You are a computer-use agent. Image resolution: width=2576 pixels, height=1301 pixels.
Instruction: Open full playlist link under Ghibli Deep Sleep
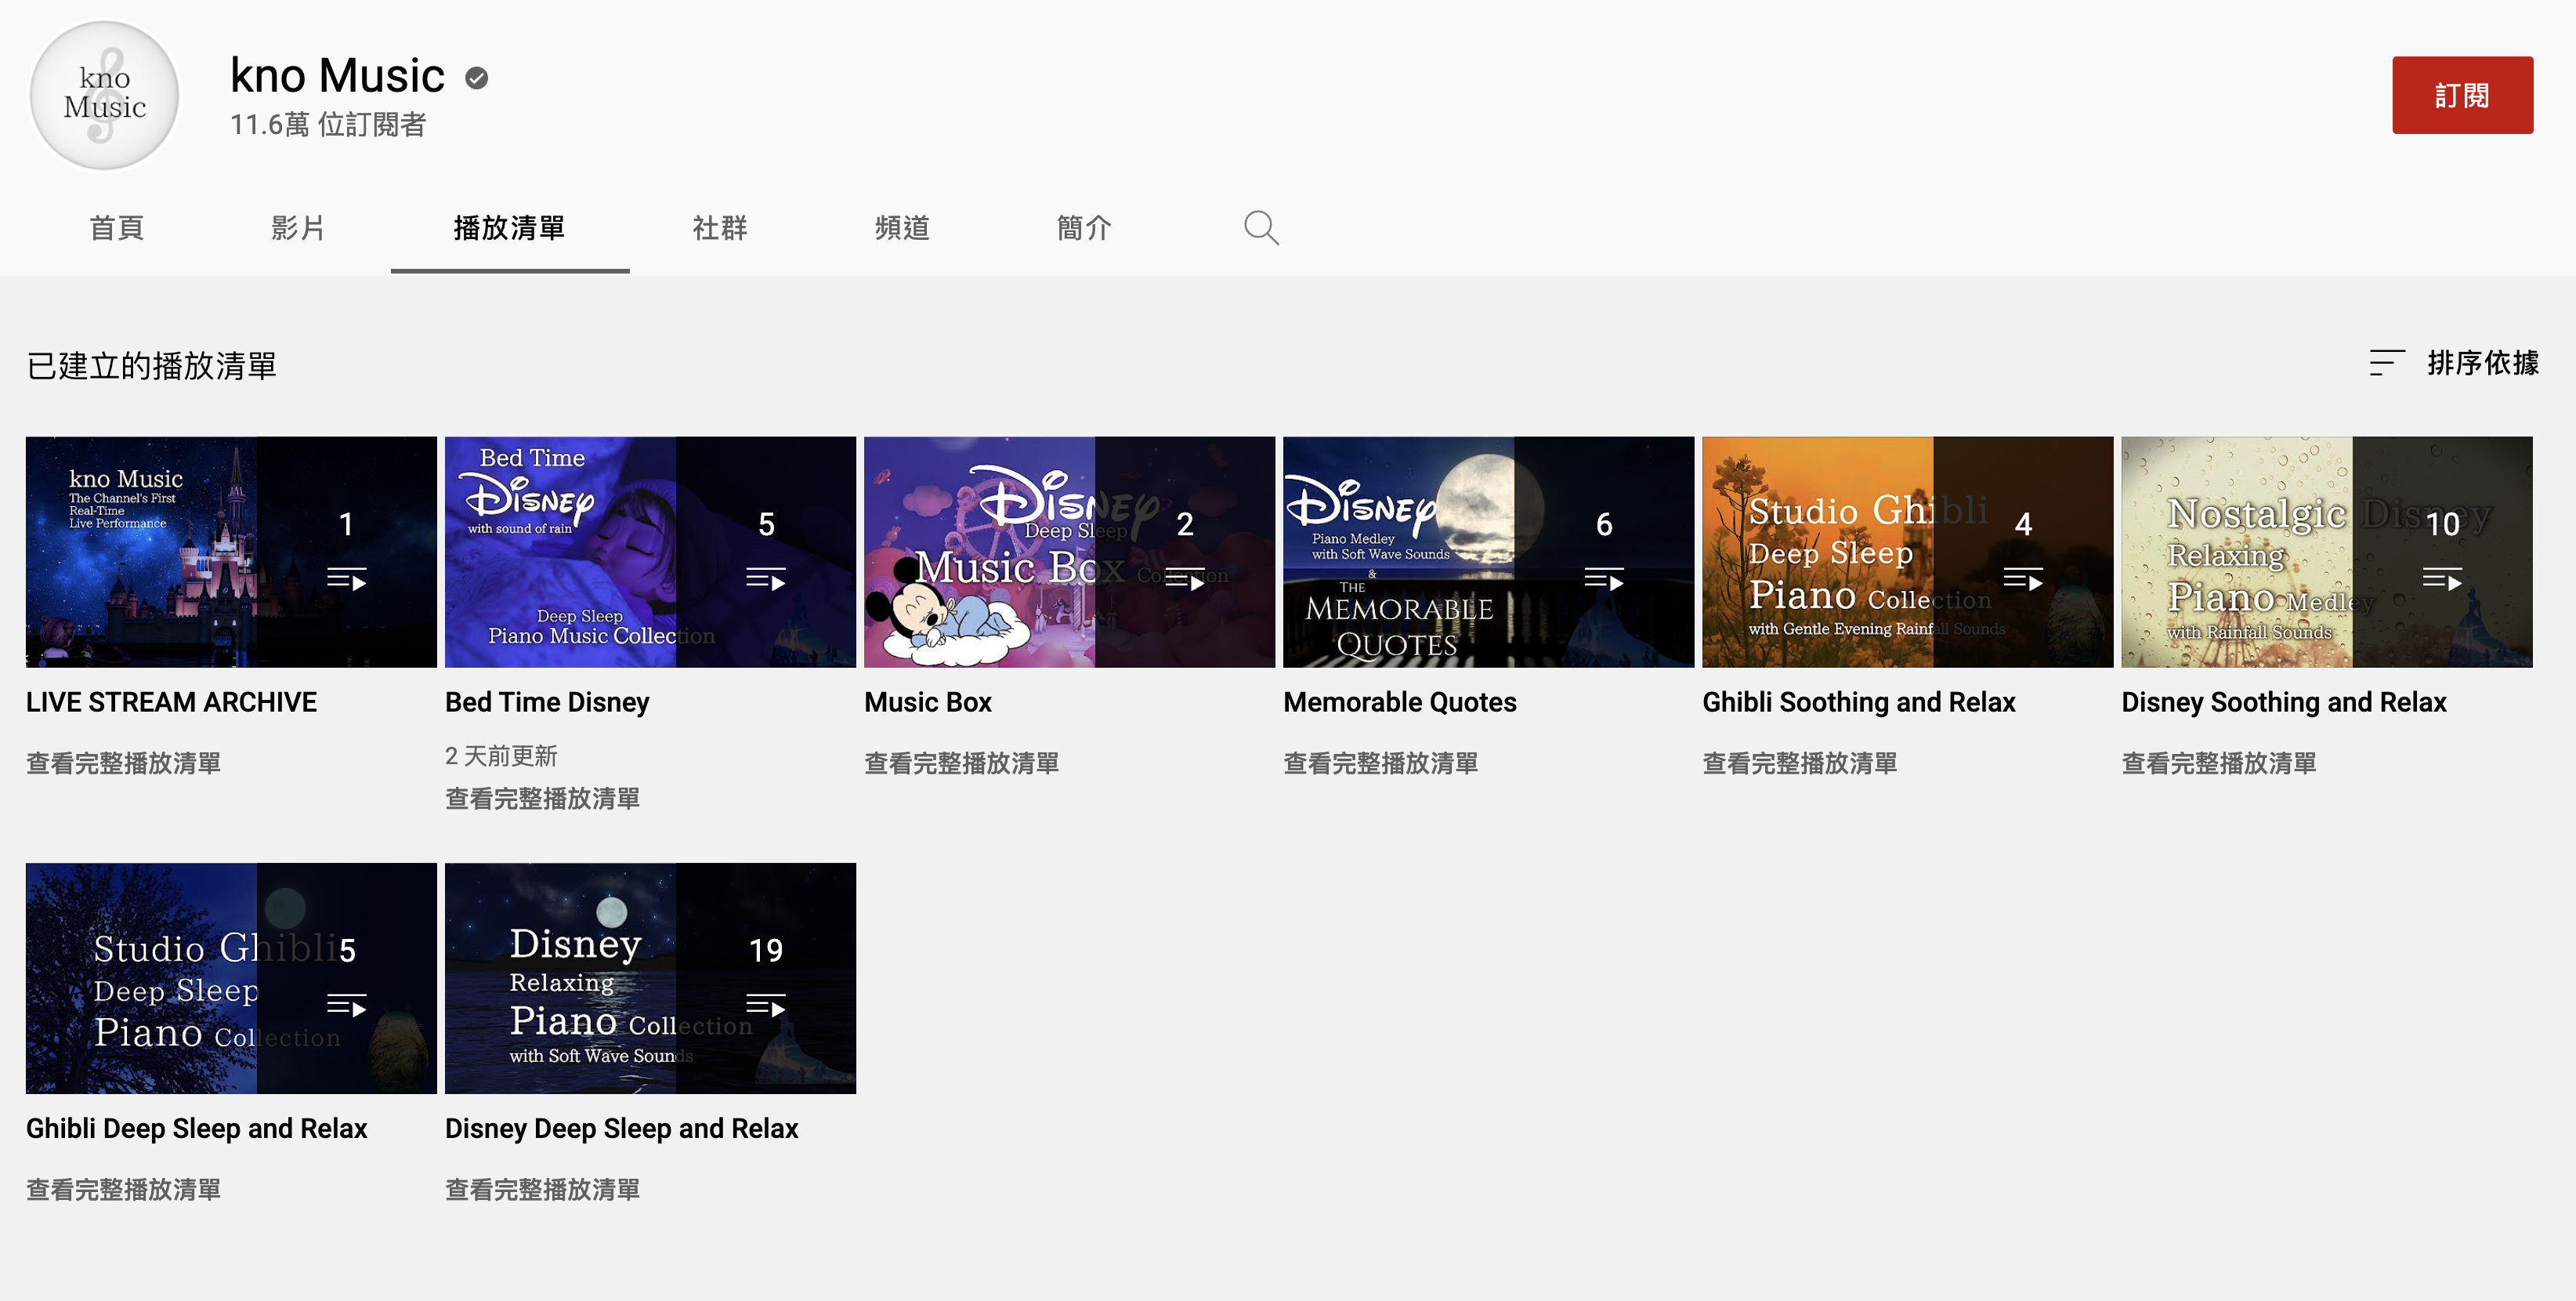[x=123, y=1189]
